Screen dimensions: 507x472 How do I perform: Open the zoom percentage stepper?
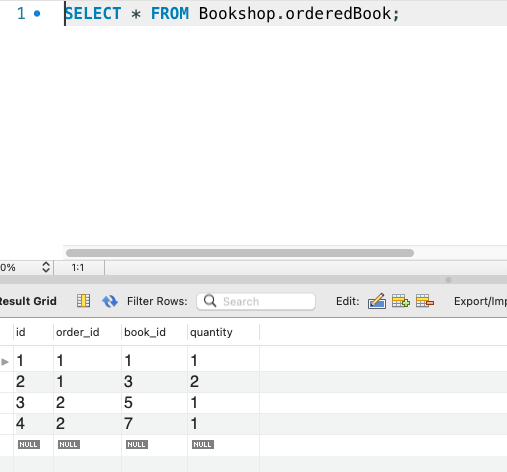46,267
